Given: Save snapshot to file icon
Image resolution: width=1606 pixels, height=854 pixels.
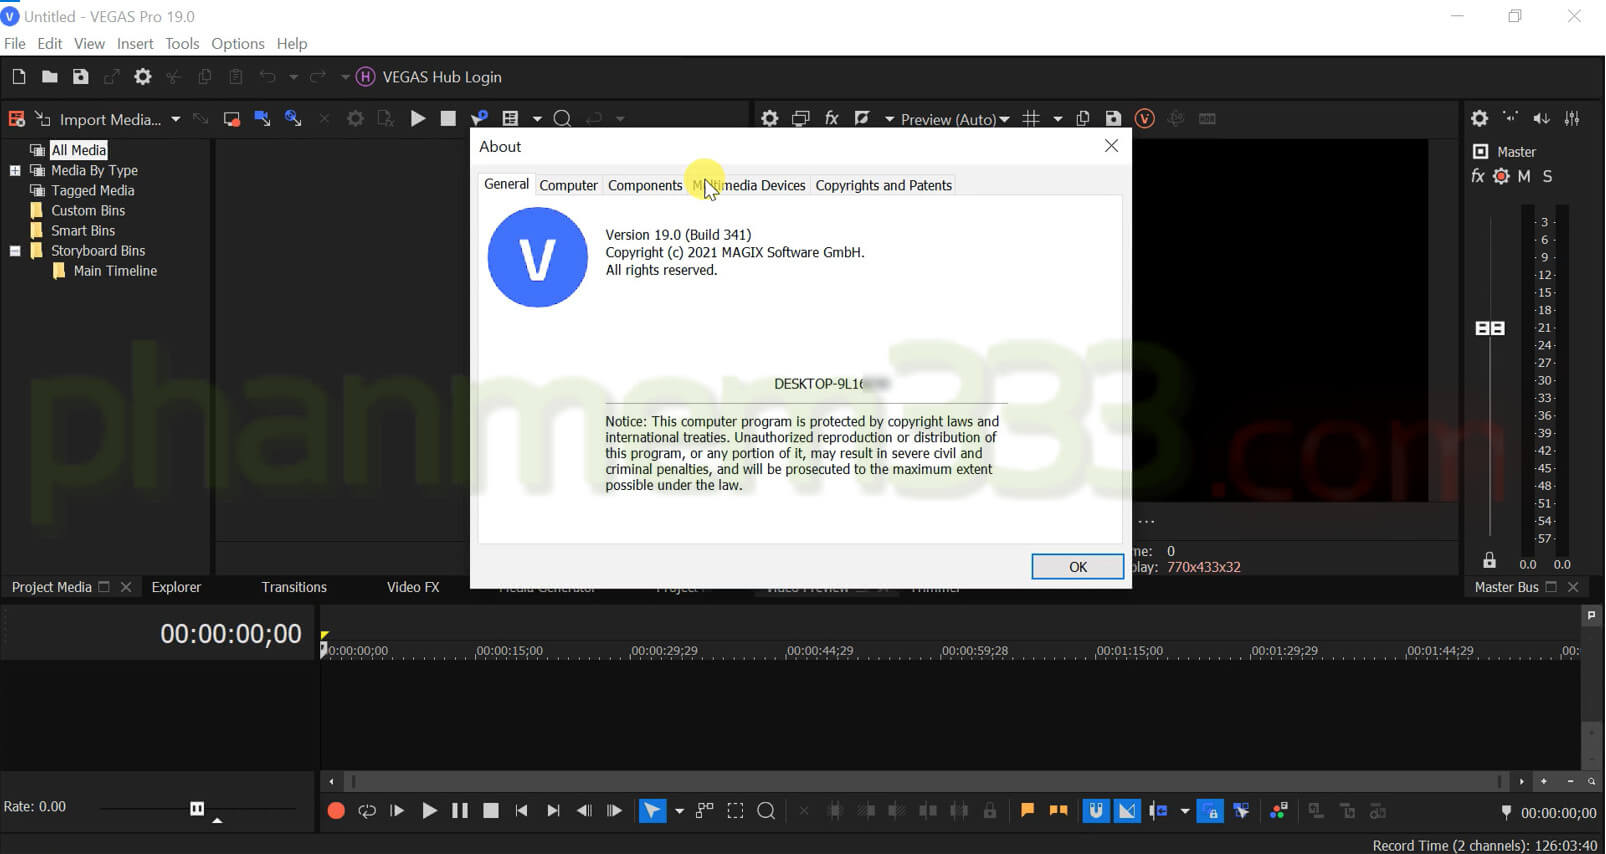Looking at the screenshot, I should click(x=1113, y=119).
